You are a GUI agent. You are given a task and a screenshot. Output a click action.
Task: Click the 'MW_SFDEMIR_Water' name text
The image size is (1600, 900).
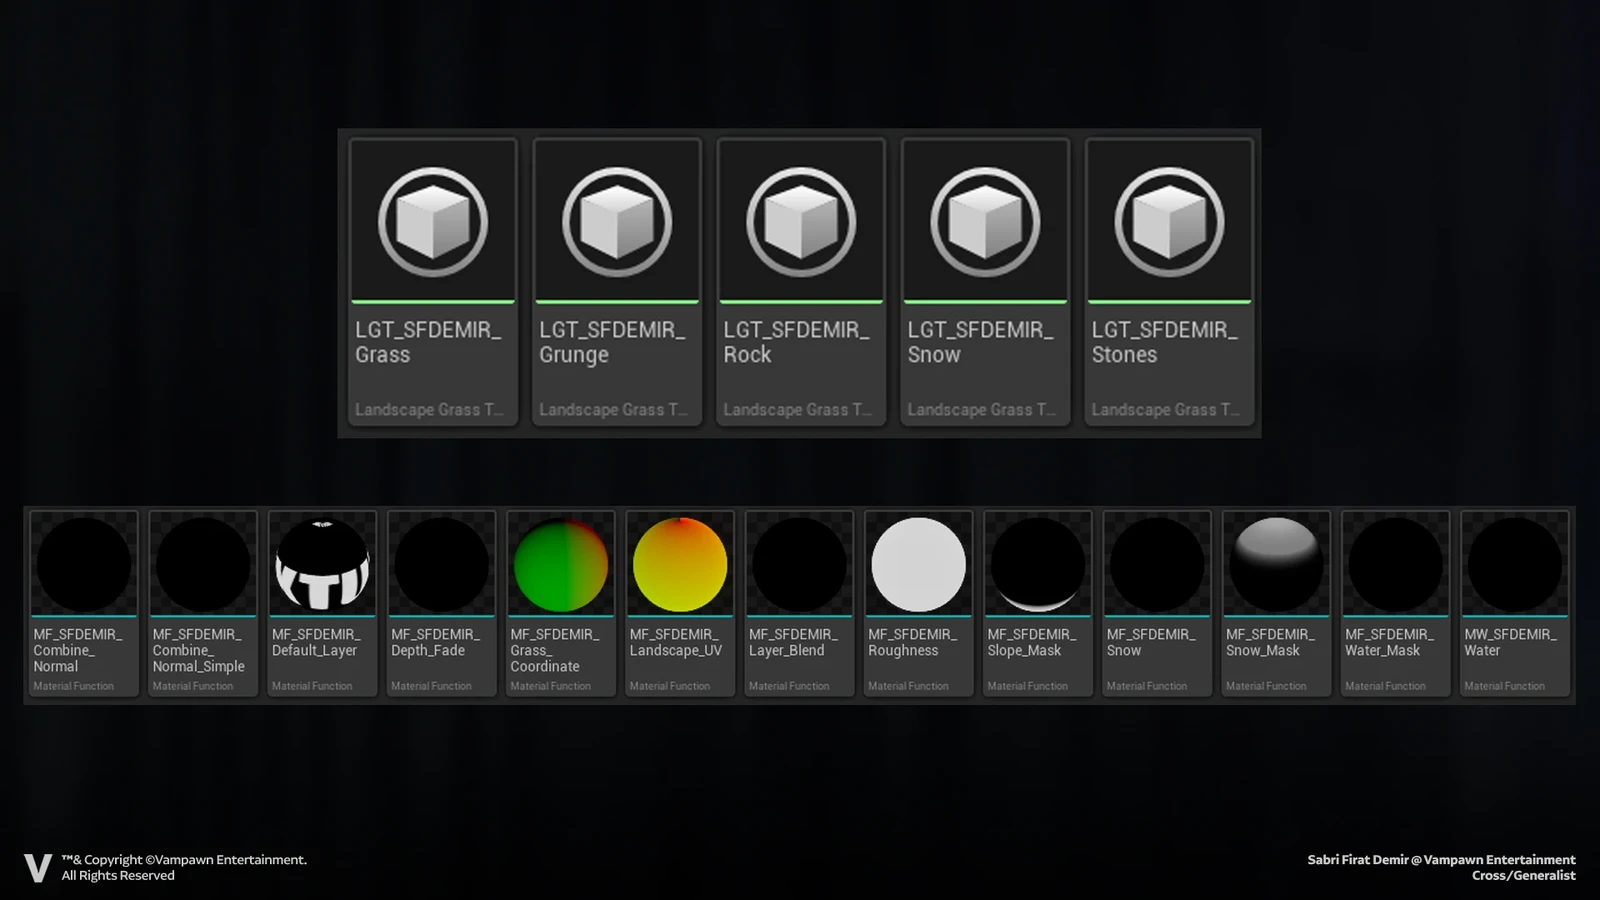[1510, 642]
